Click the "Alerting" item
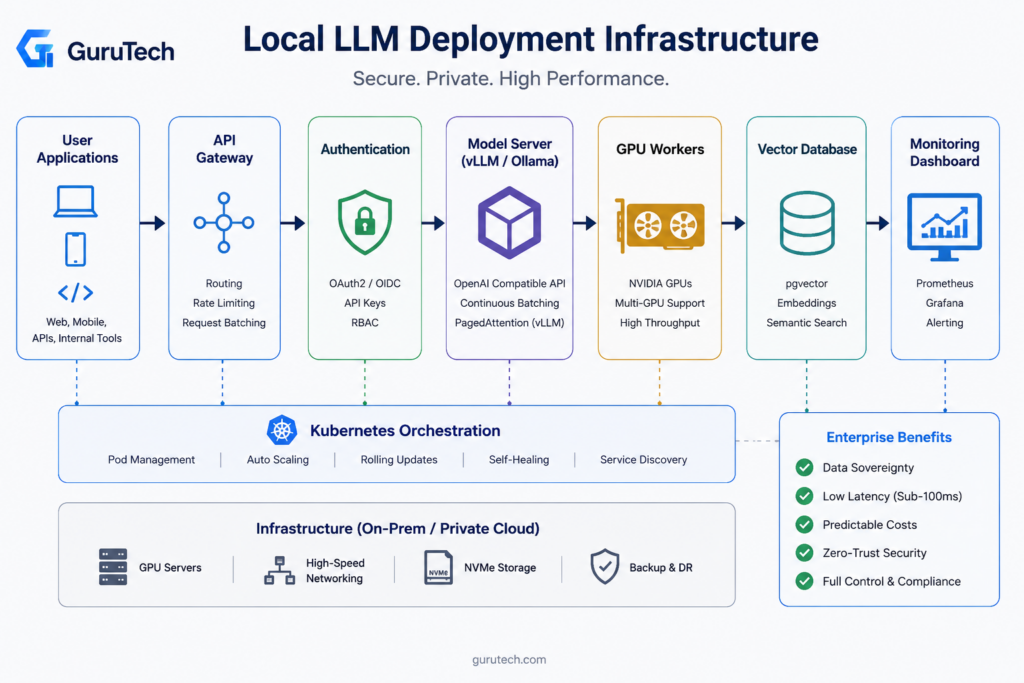 944,323
